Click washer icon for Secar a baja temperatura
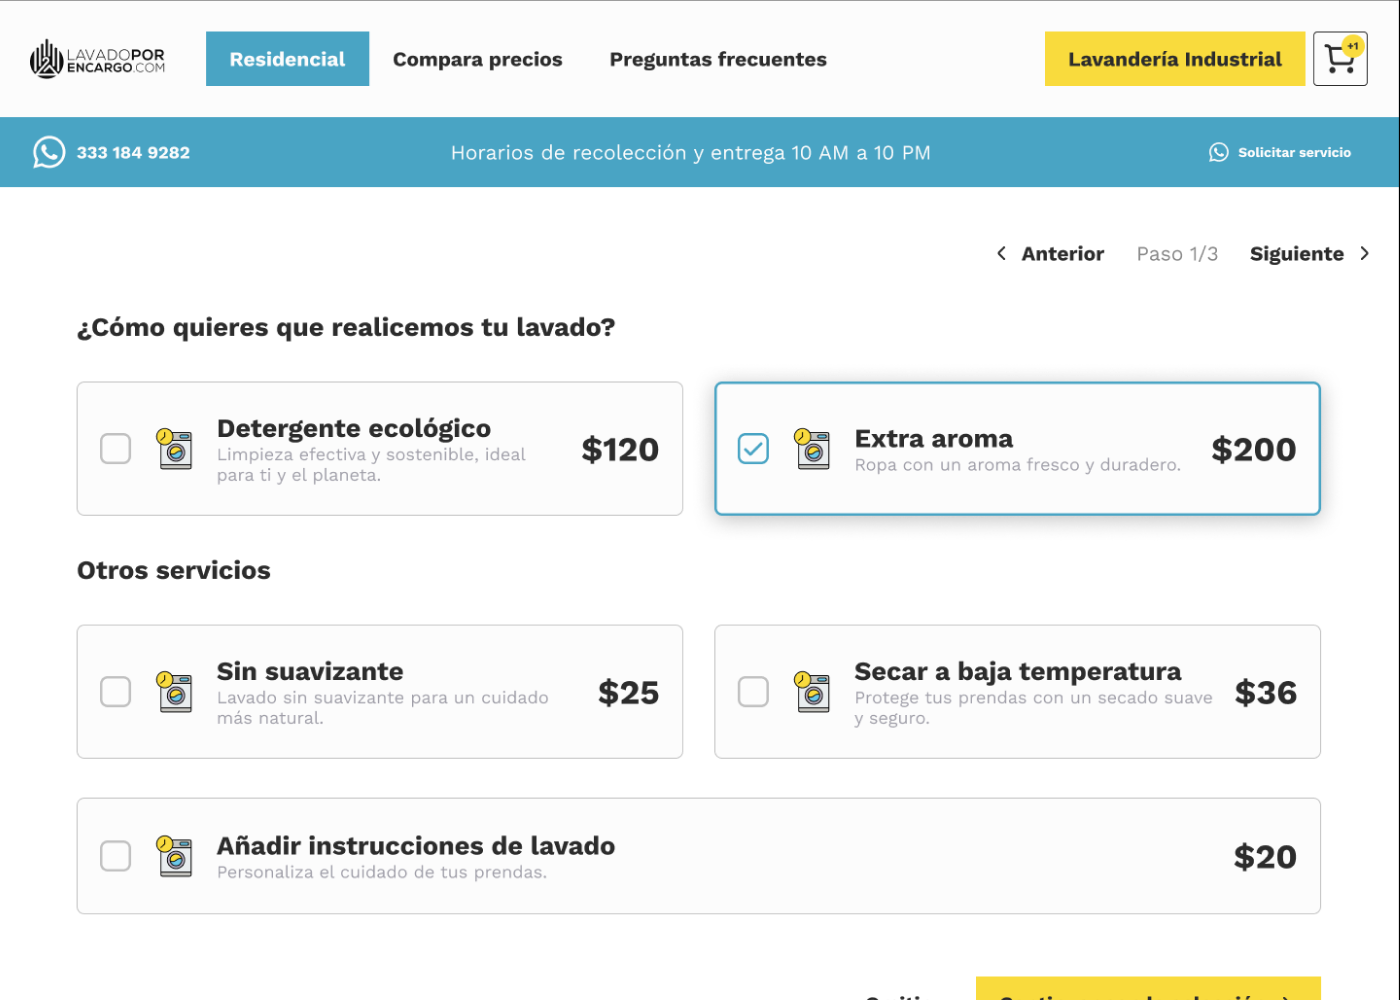The image size is (1400, 1000). click(812, 692)
